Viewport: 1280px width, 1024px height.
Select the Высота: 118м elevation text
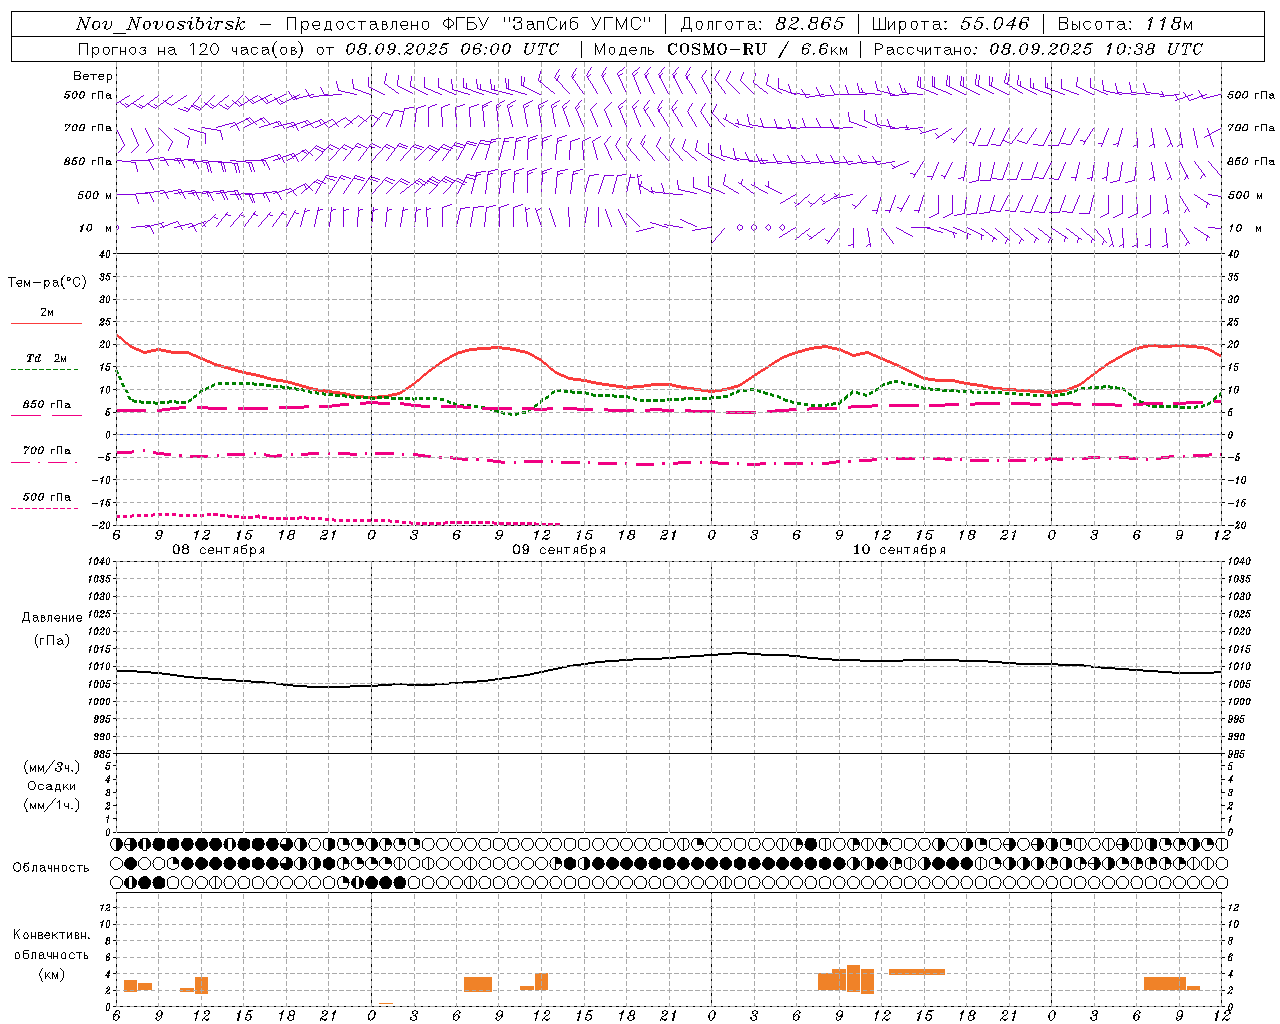tap(1125, 24)
